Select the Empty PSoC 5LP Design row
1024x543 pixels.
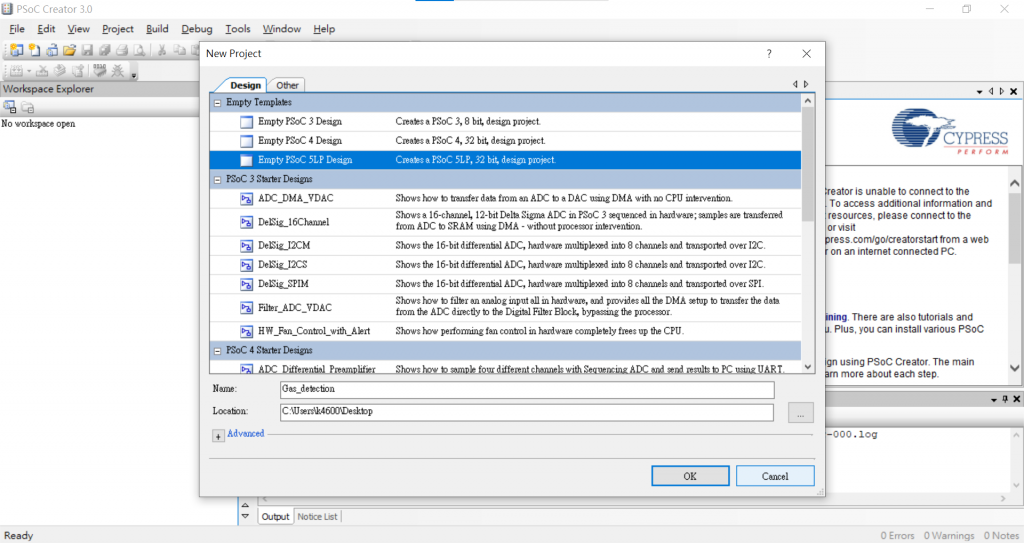505,160
